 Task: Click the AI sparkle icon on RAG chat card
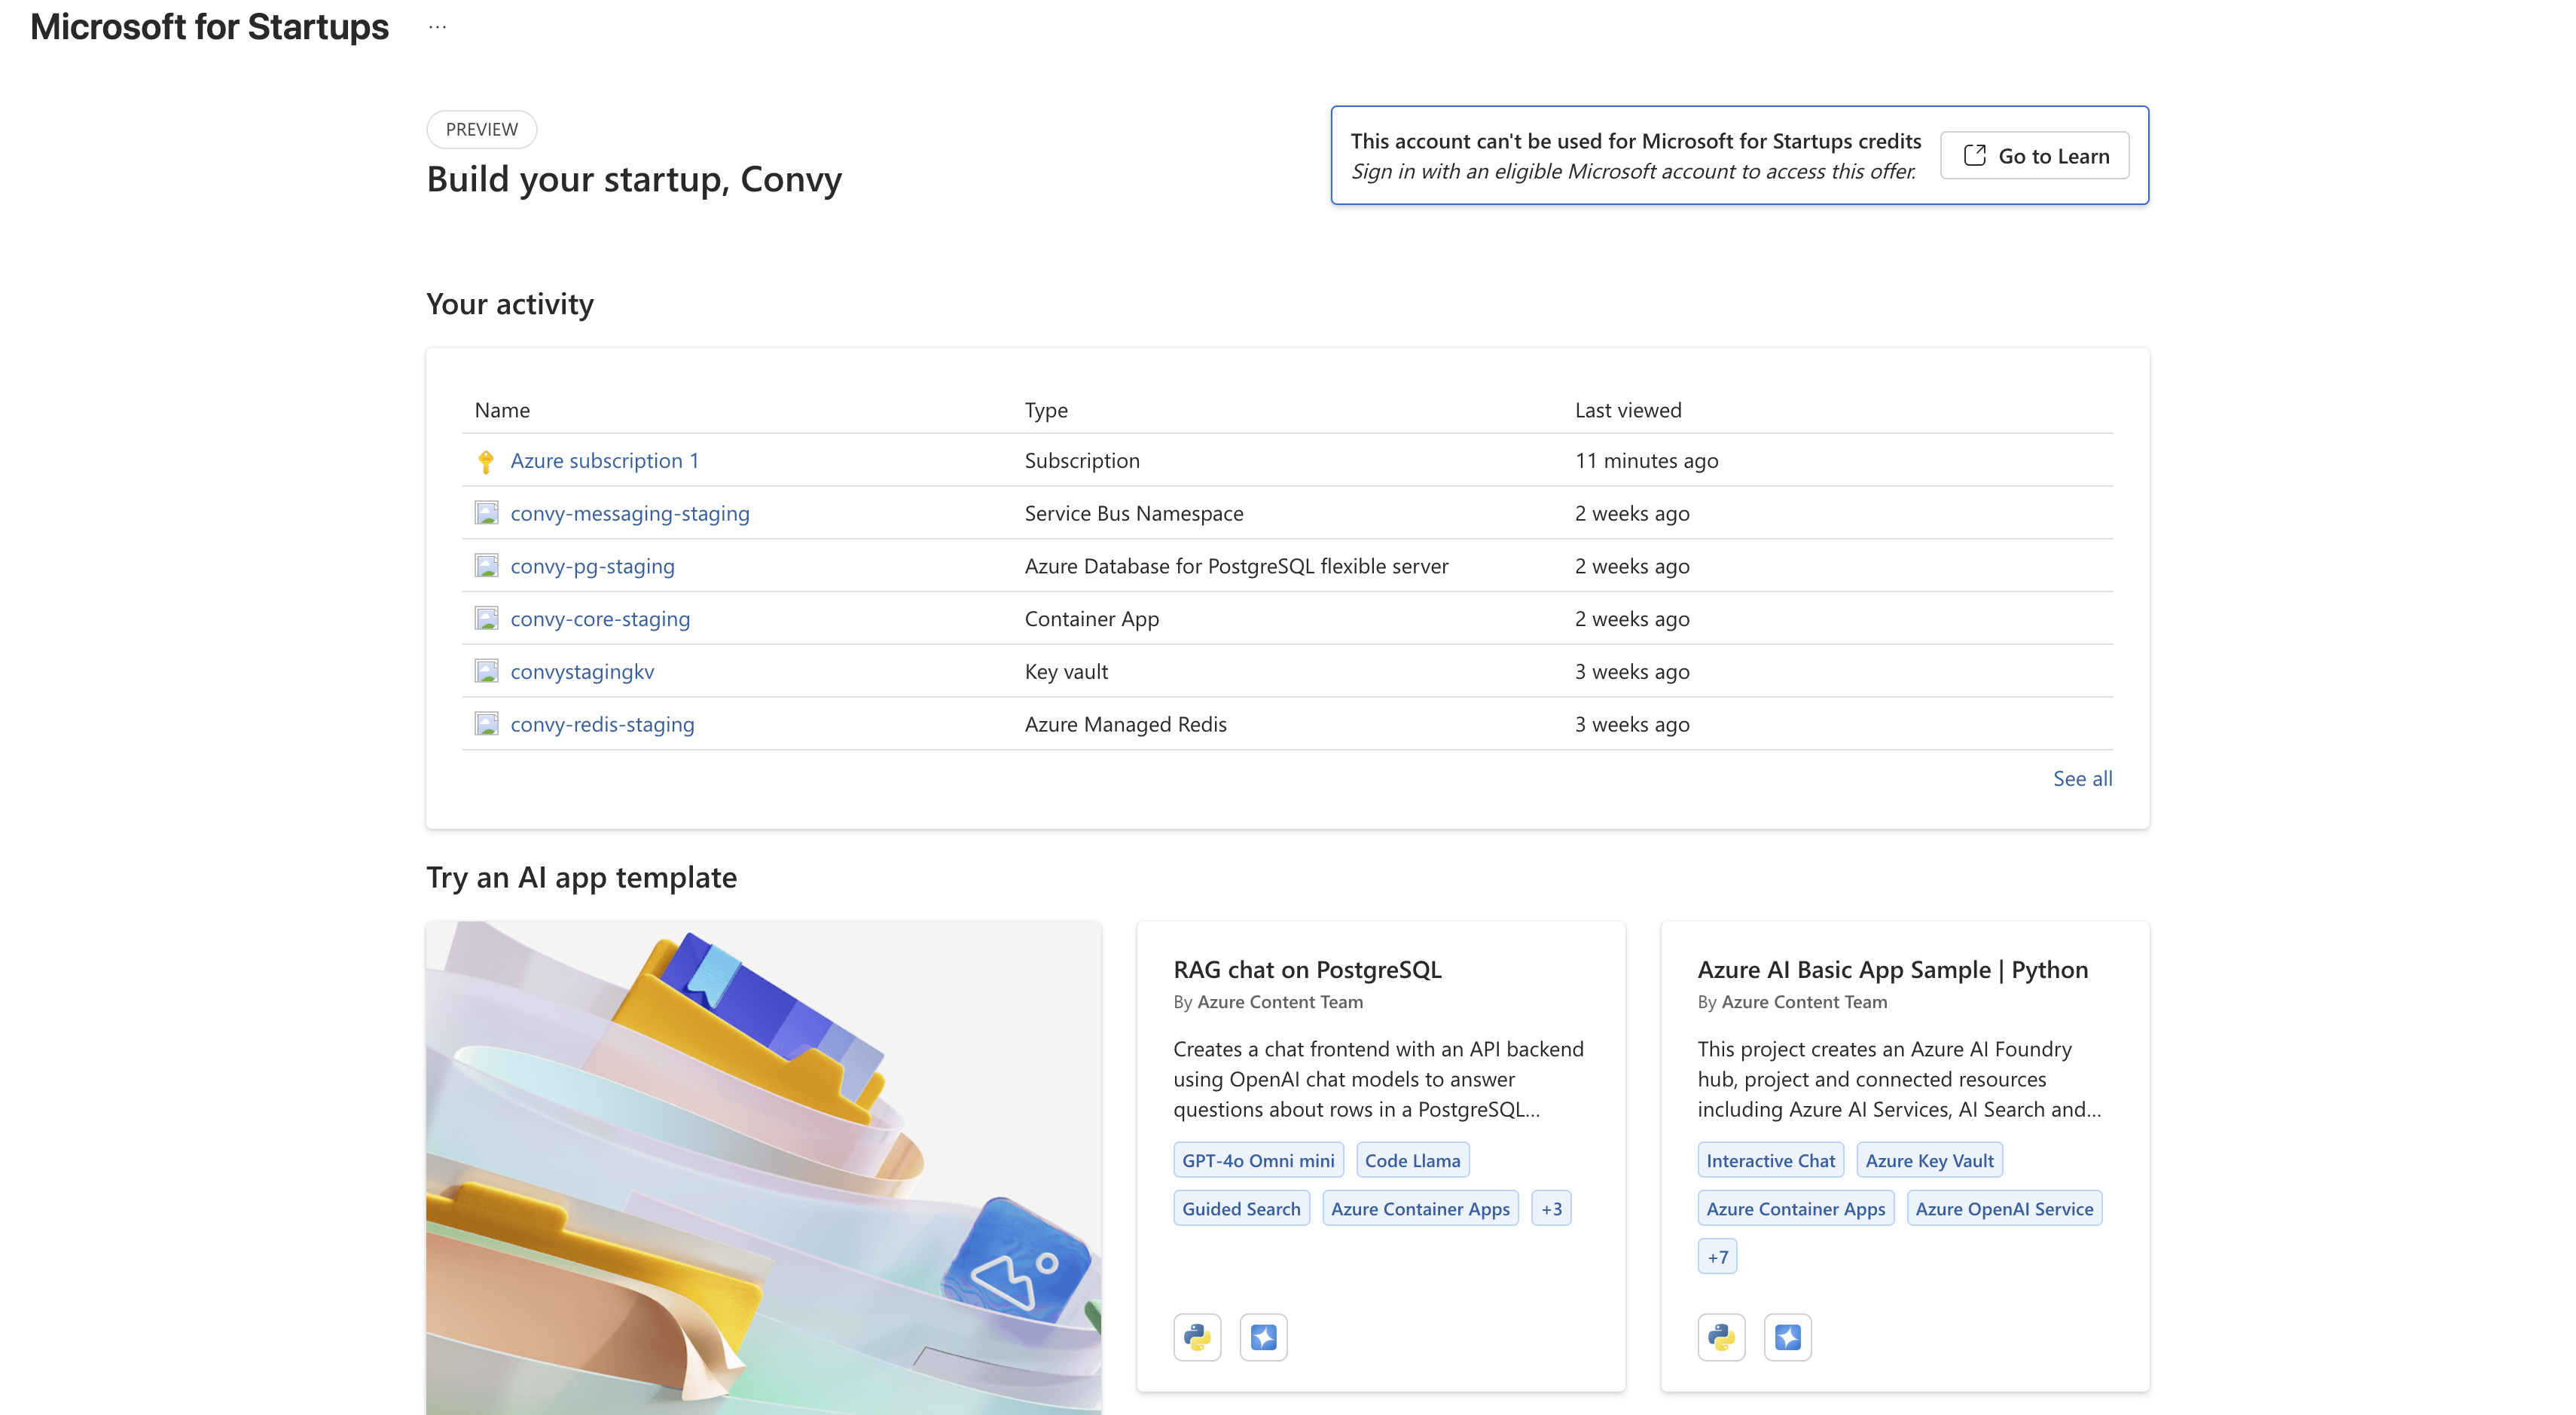1263,1337
